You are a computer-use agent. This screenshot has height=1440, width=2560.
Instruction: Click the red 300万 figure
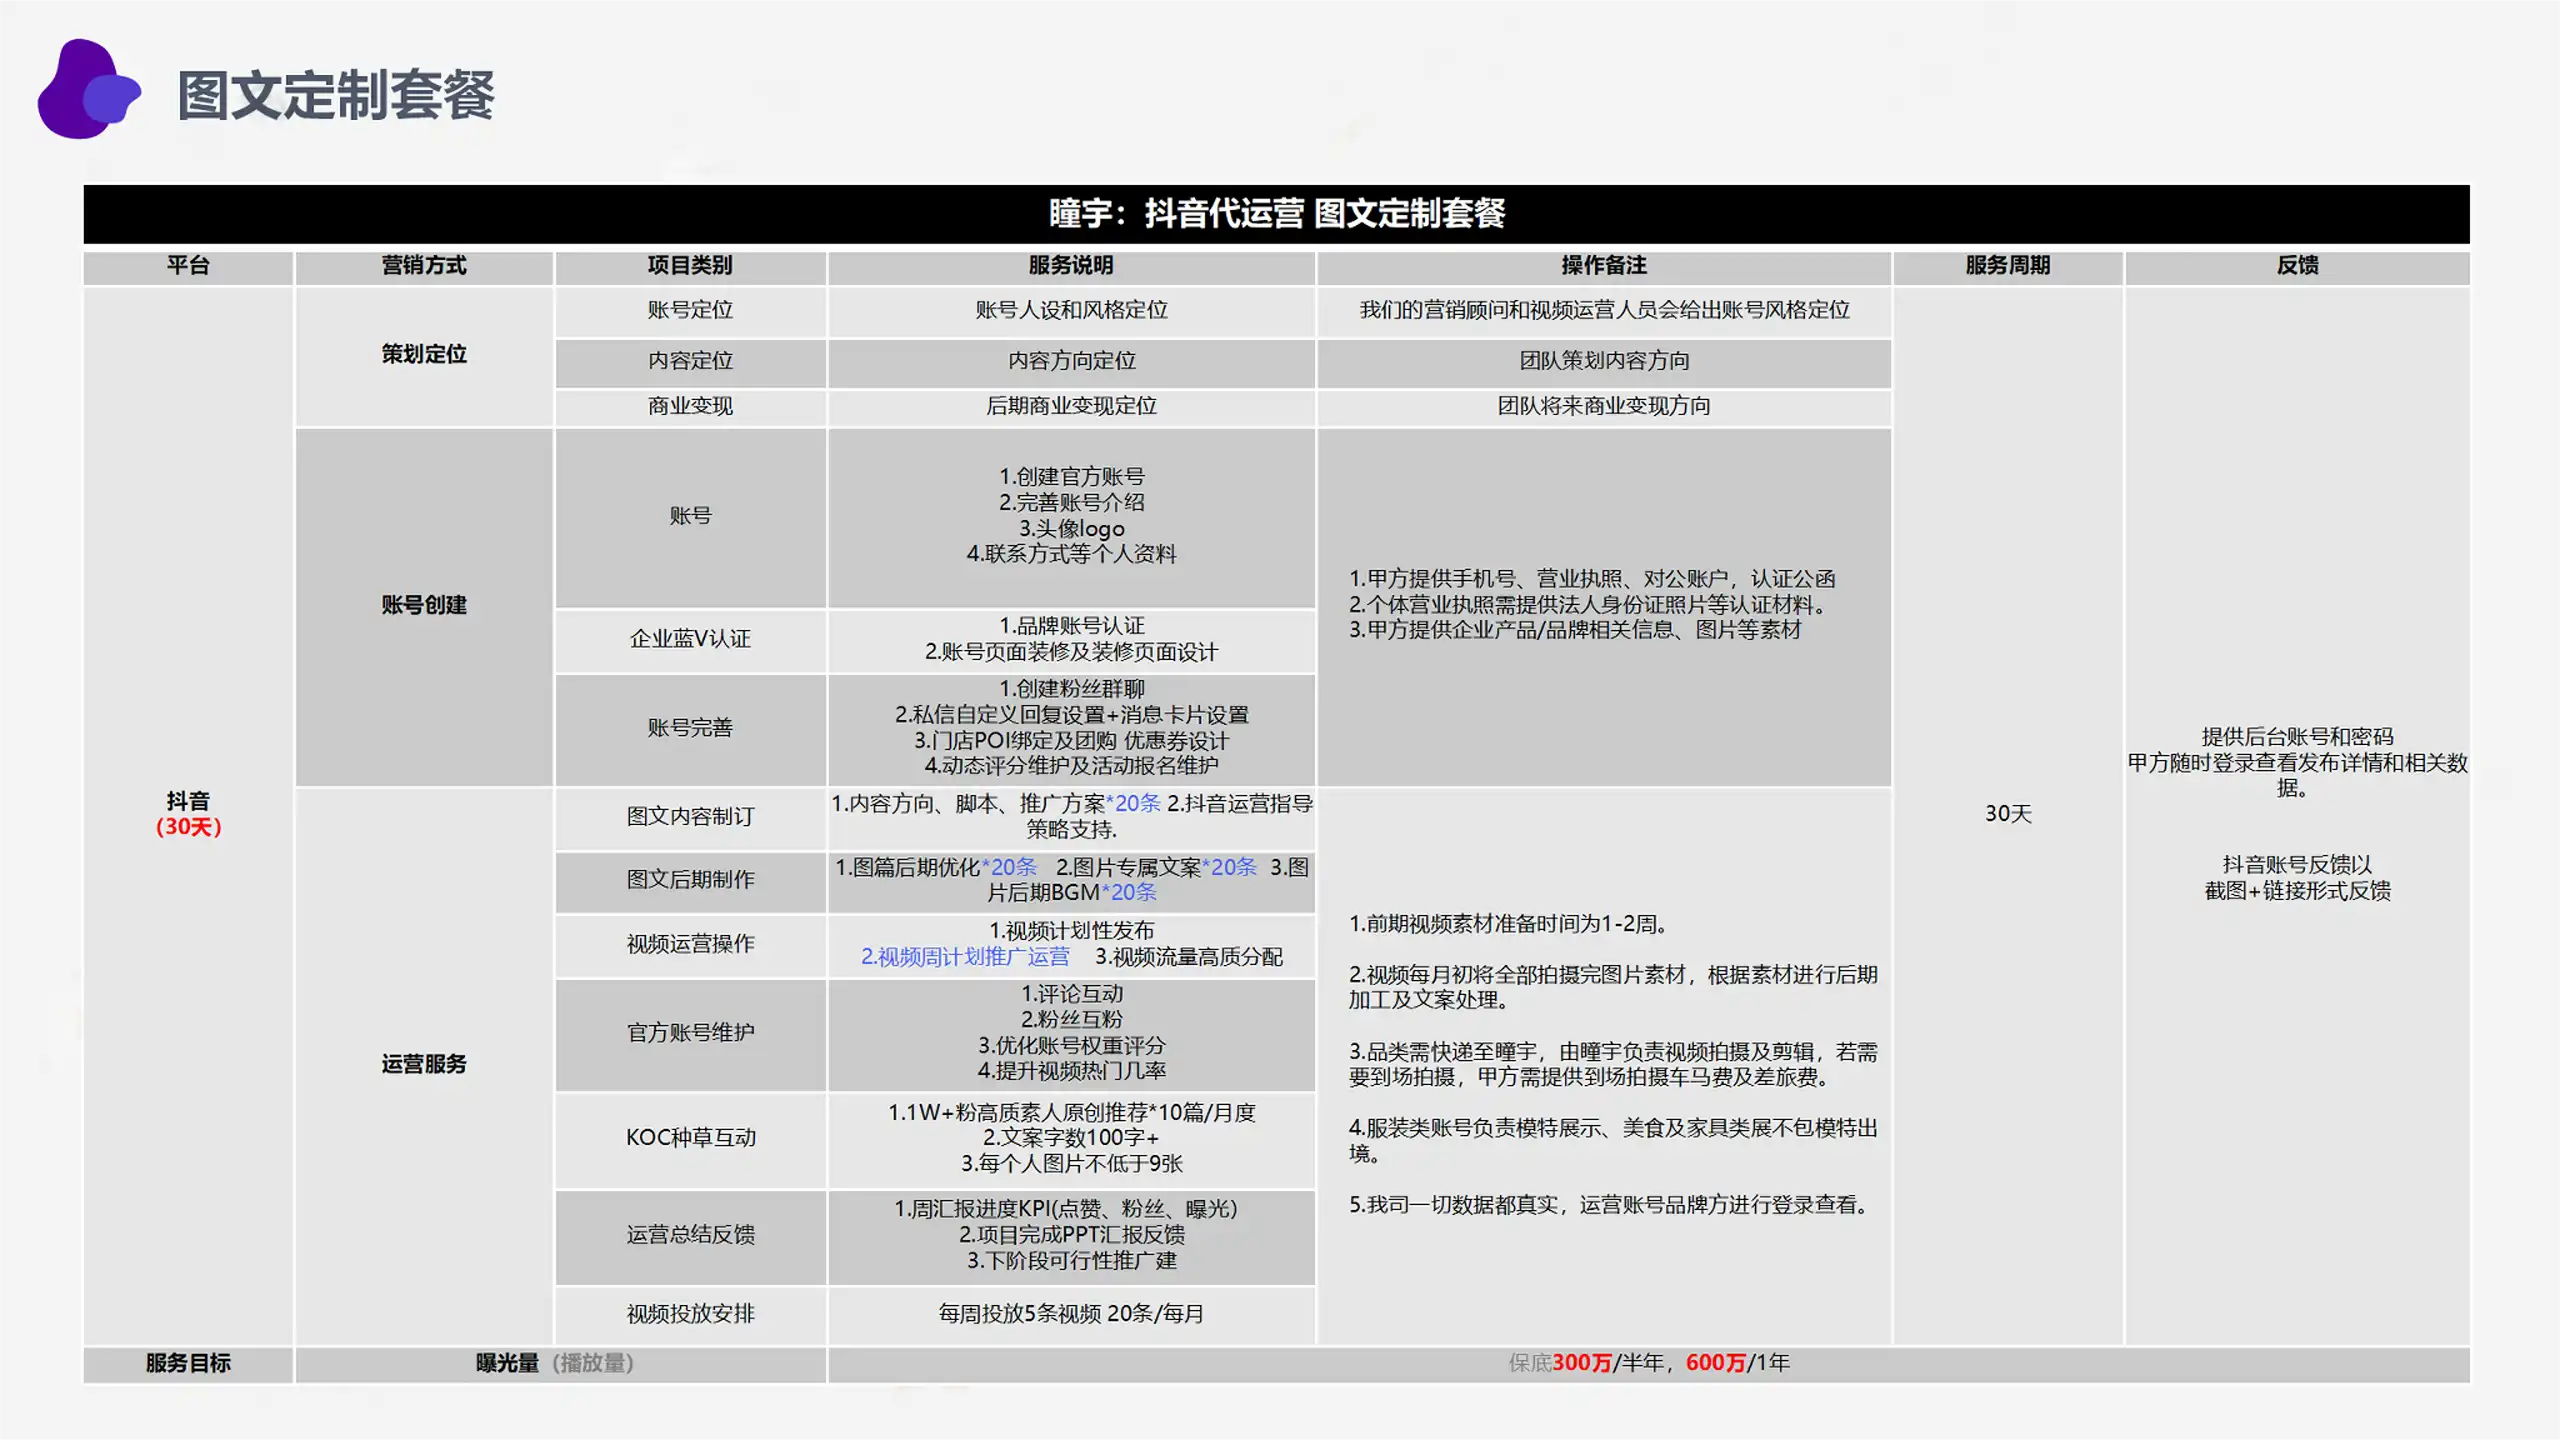pos(1581,1364)
